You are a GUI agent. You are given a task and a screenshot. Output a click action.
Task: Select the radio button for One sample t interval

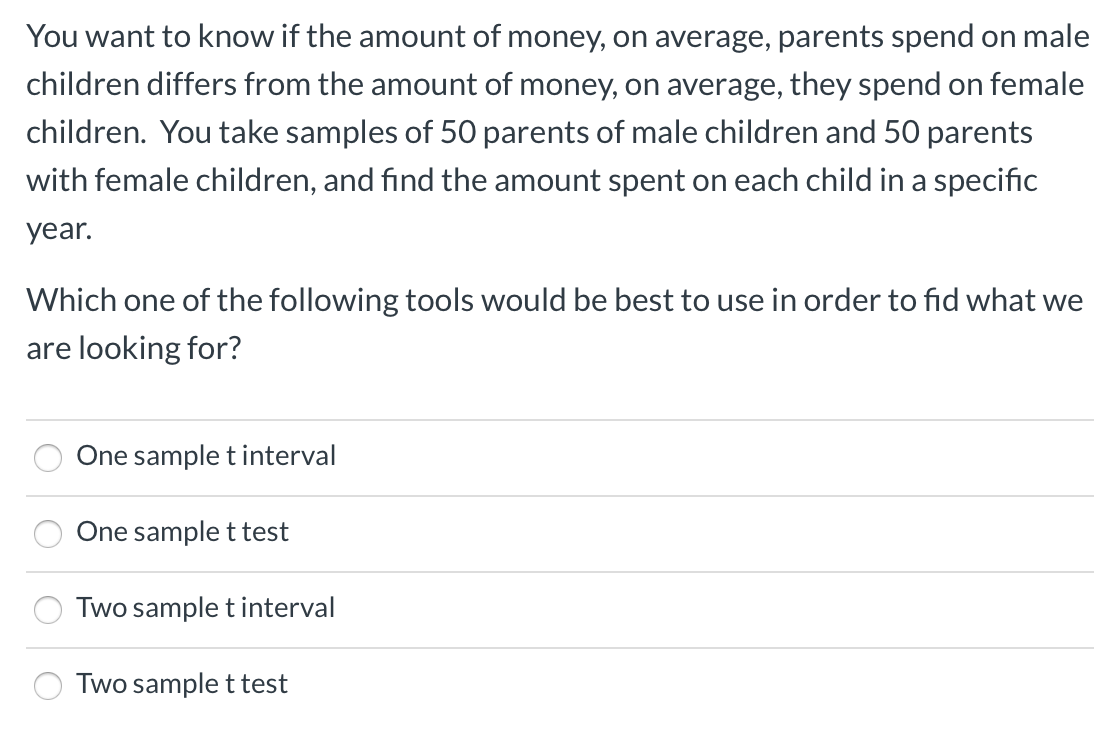48,457
